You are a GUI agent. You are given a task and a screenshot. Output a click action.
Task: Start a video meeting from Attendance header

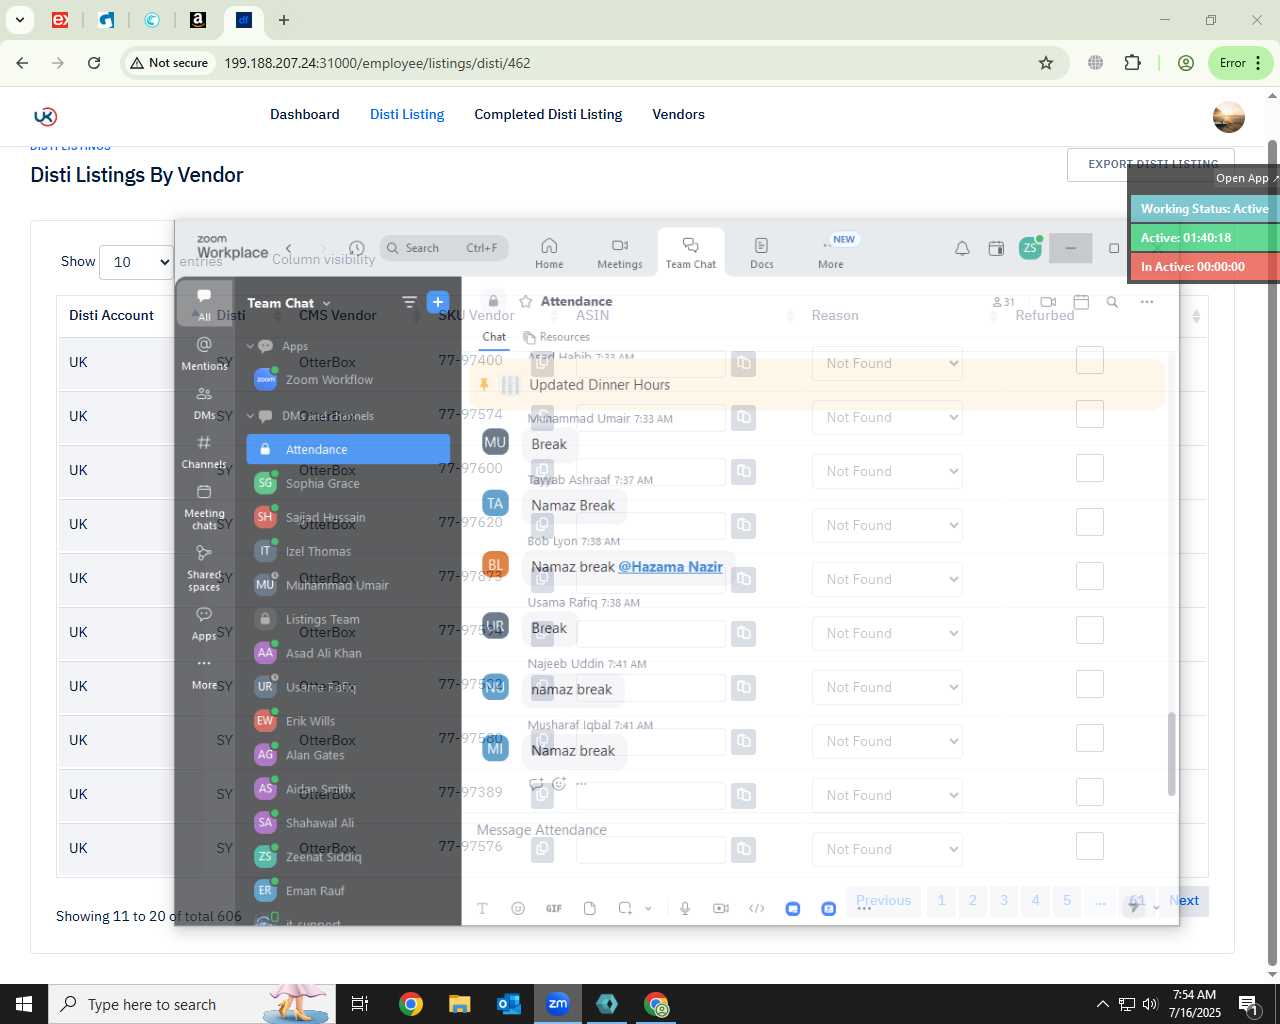[1048, 301]
